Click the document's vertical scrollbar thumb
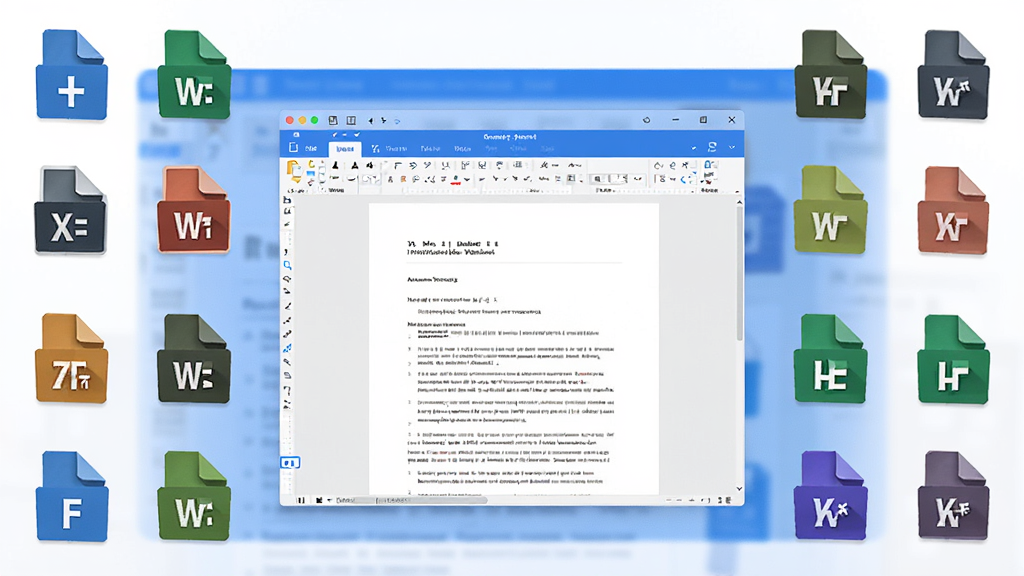1024x576 pixels. tap(739, 274)
